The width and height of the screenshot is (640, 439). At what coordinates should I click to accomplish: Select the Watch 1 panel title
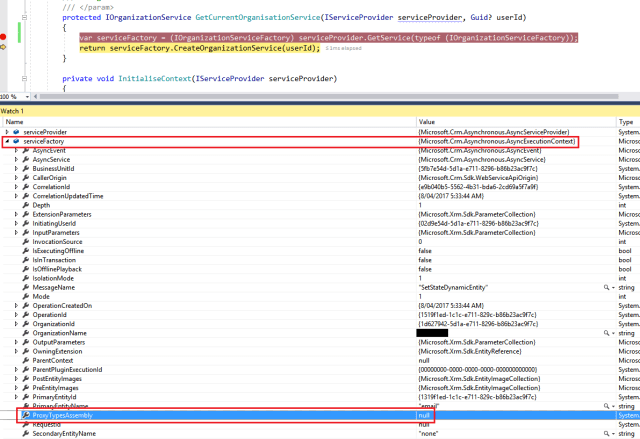pyautogui.click(x=15, y=110)
